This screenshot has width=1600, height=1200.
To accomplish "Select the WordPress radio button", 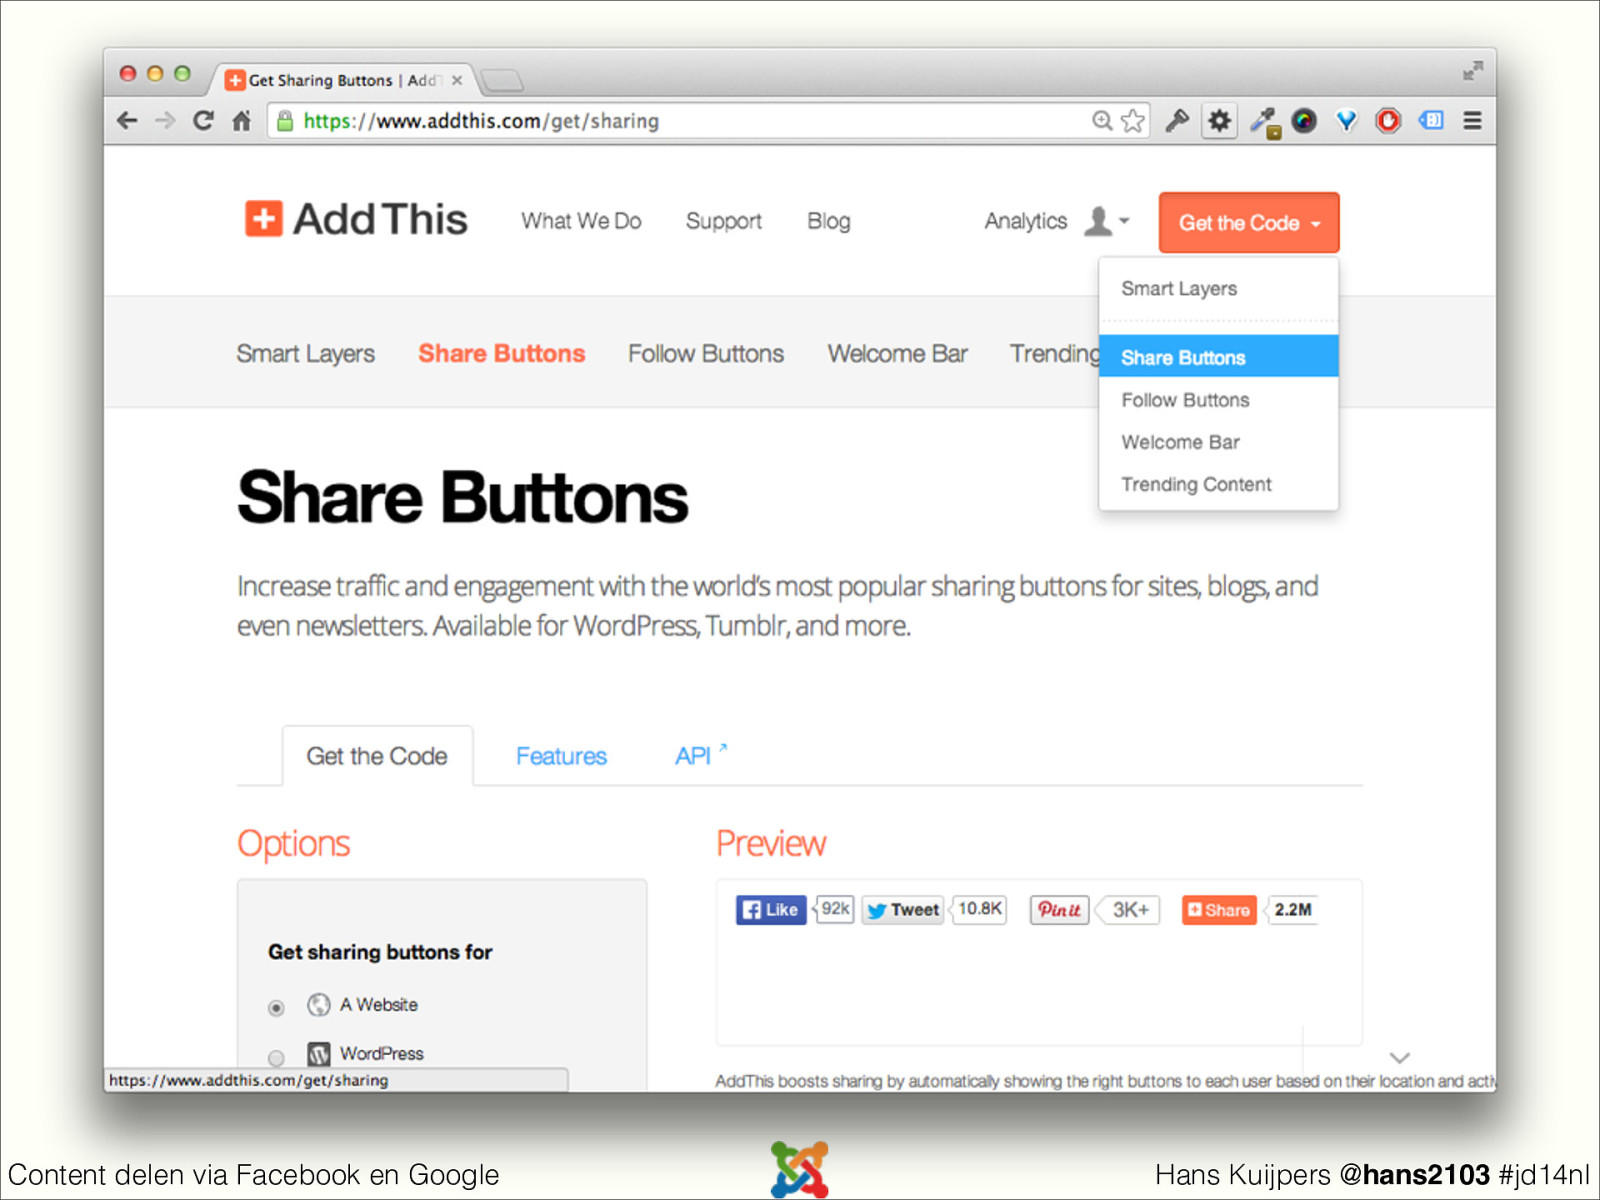I will point(276,1057).
